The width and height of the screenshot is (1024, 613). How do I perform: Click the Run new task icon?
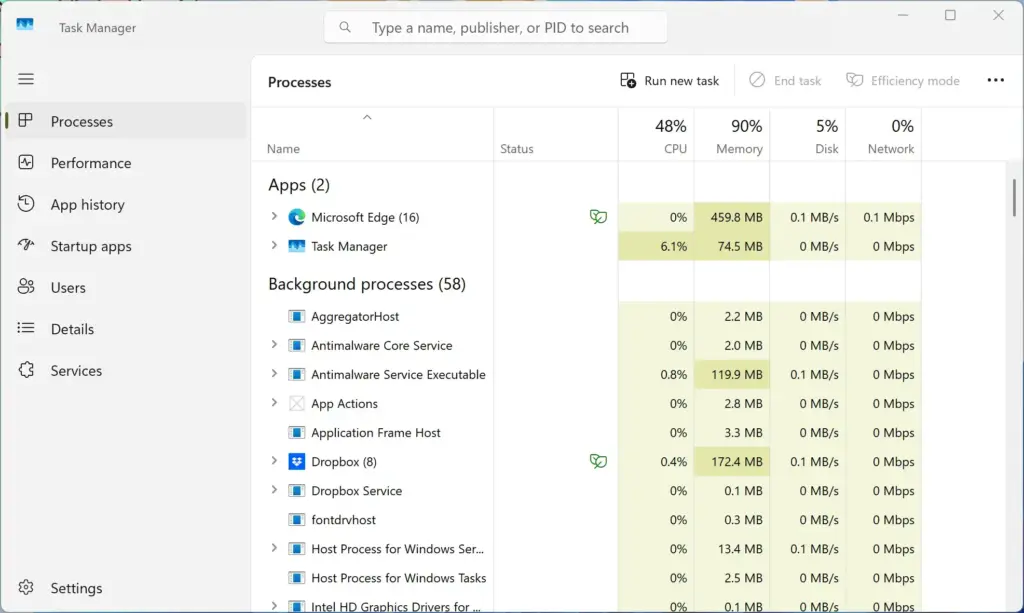click(x=628, y=80)
